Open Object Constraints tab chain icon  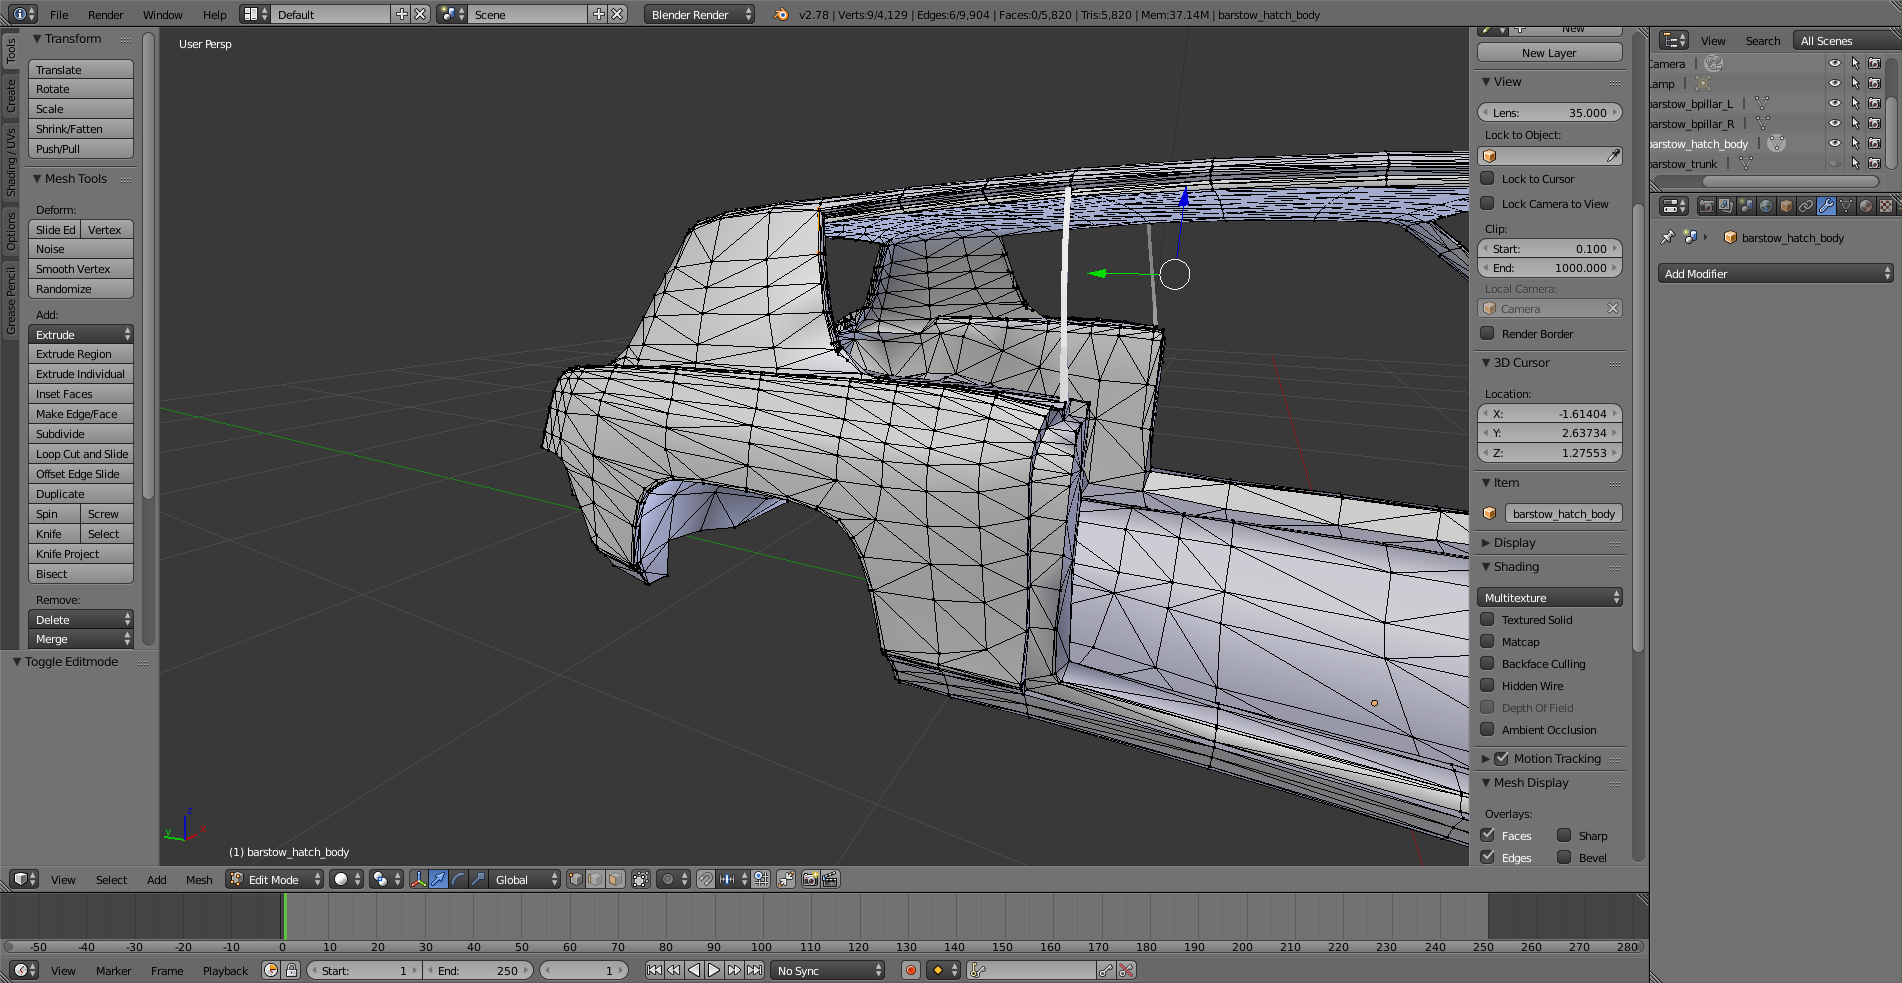click(x=1806, y=206)
